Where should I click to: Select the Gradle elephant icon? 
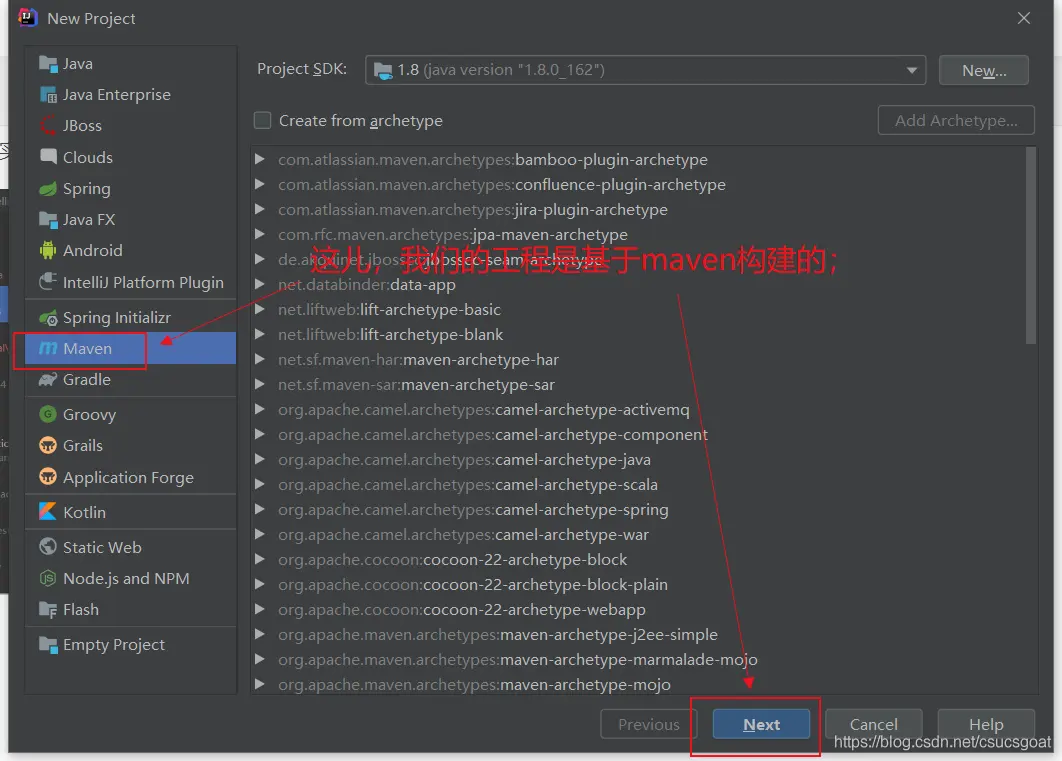(x=47, y=380)
